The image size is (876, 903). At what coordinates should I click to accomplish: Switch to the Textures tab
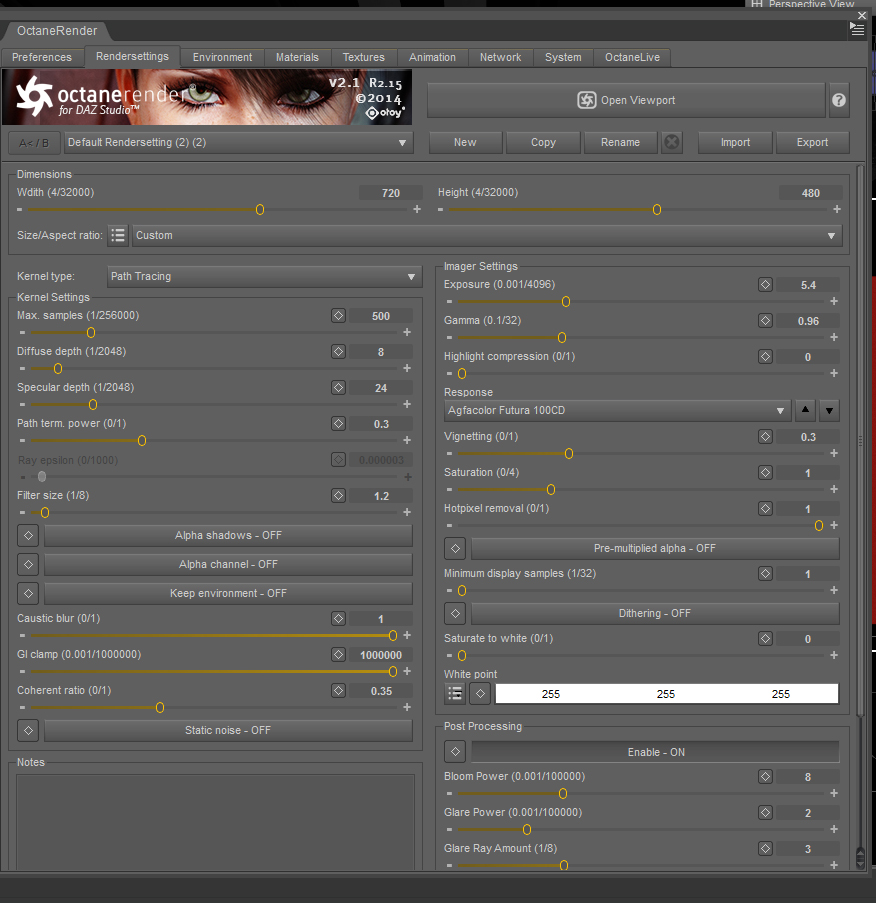pyautogui.click(x=363, y=58)
